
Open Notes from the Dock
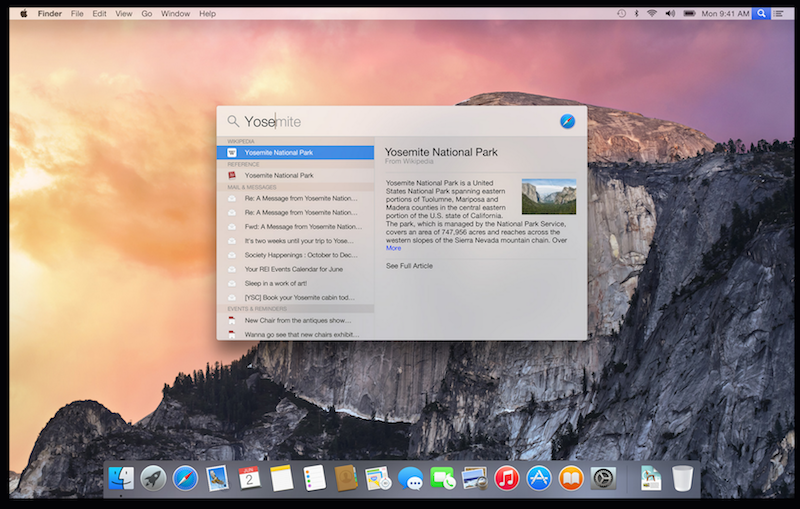282,479
